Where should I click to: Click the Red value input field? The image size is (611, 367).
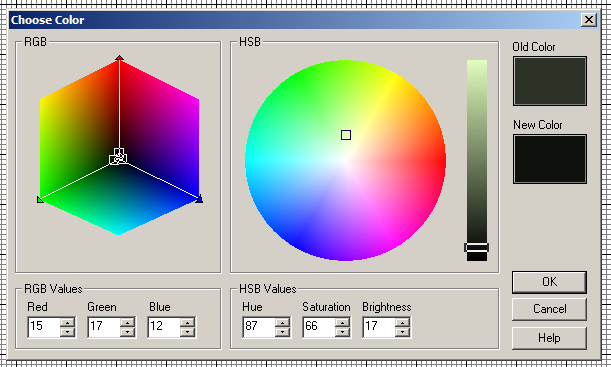click(x=44, y=326)
